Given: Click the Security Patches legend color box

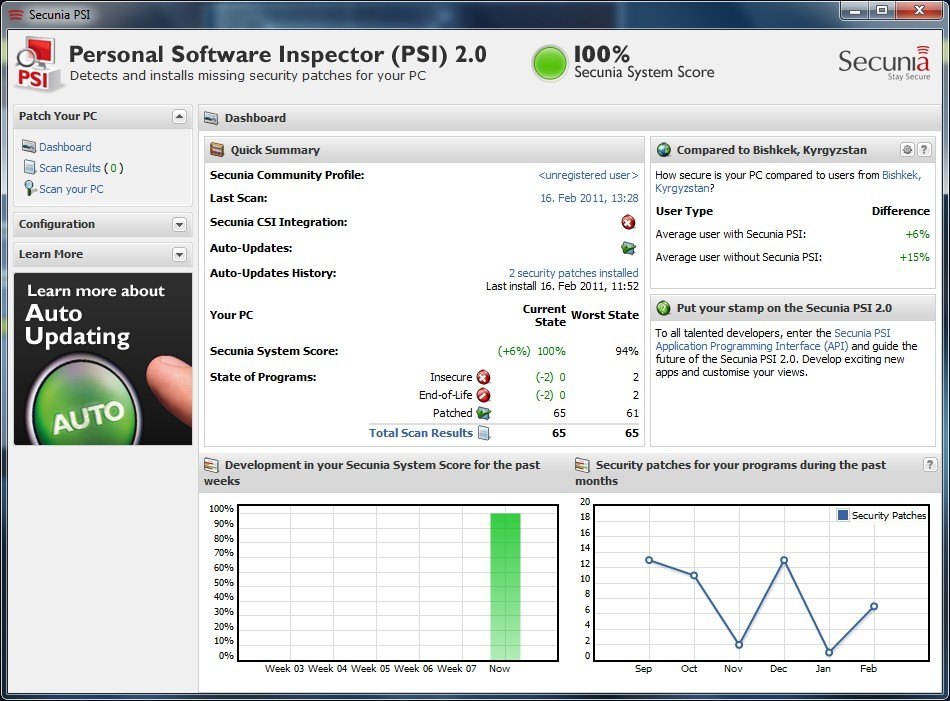Looking at the screenshot, I should point(843,515).
